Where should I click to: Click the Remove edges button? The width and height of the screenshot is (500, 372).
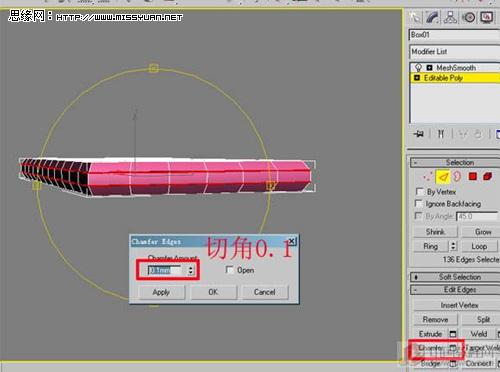(435, 319)
